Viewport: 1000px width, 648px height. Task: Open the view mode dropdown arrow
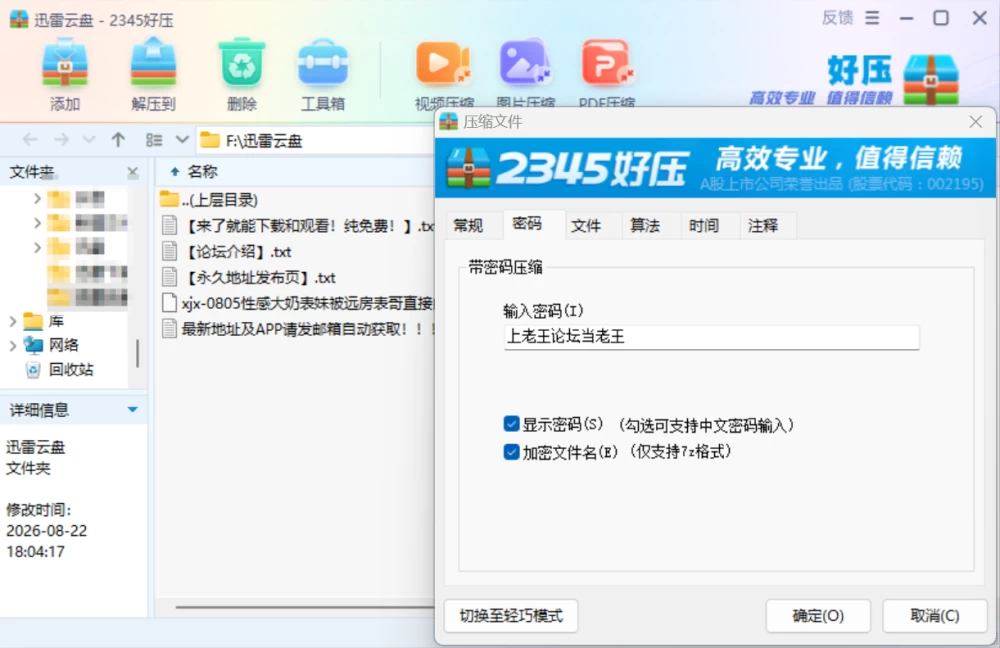(x=182, y=140)
